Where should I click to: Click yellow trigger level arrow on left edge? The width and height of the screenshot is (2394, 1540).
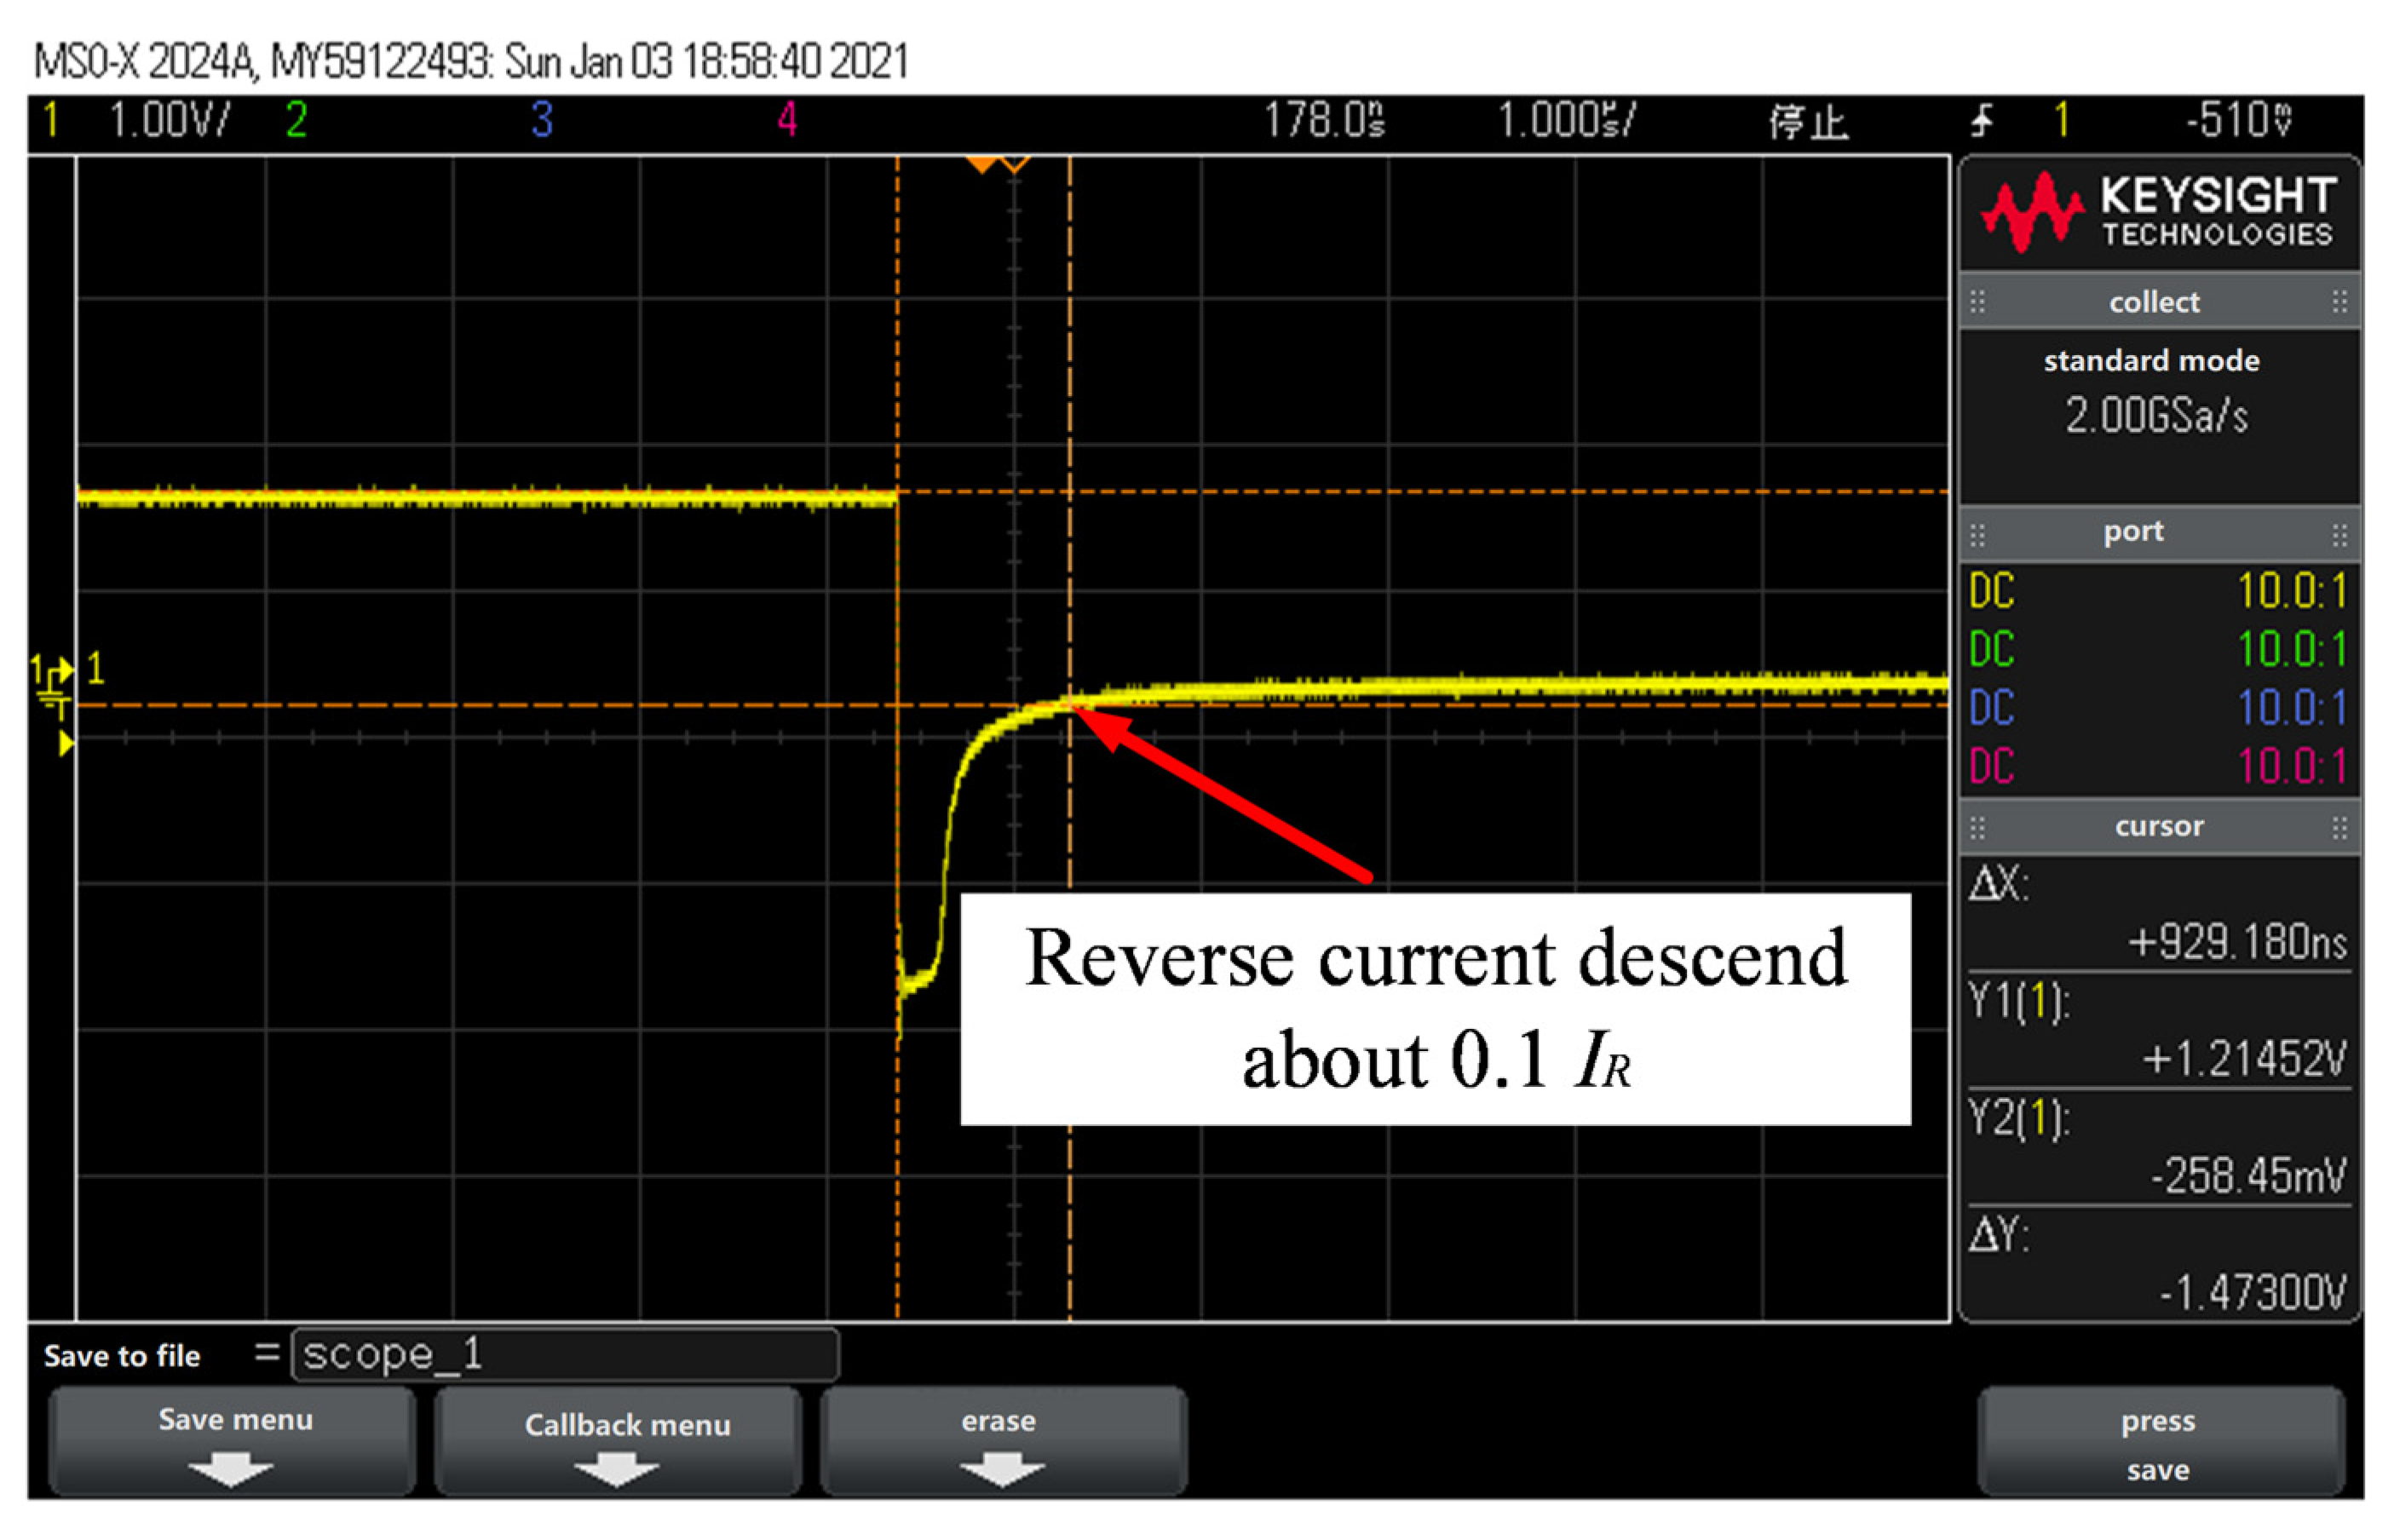(66, 743)
